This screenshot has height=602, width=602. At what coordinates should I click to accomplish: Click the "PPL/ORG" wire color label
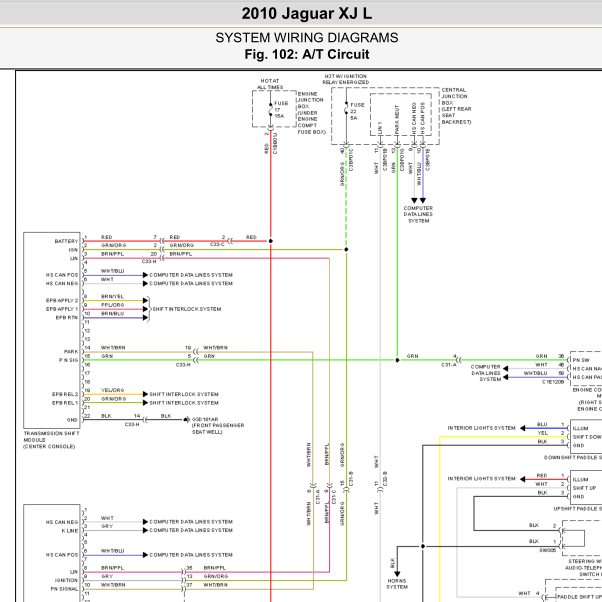(x=112, y=305)
